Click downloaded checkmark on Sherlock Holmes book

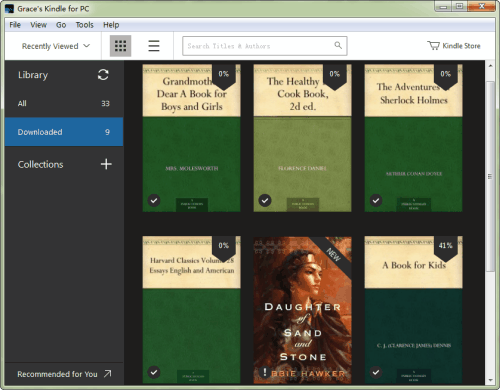point(376,200)
